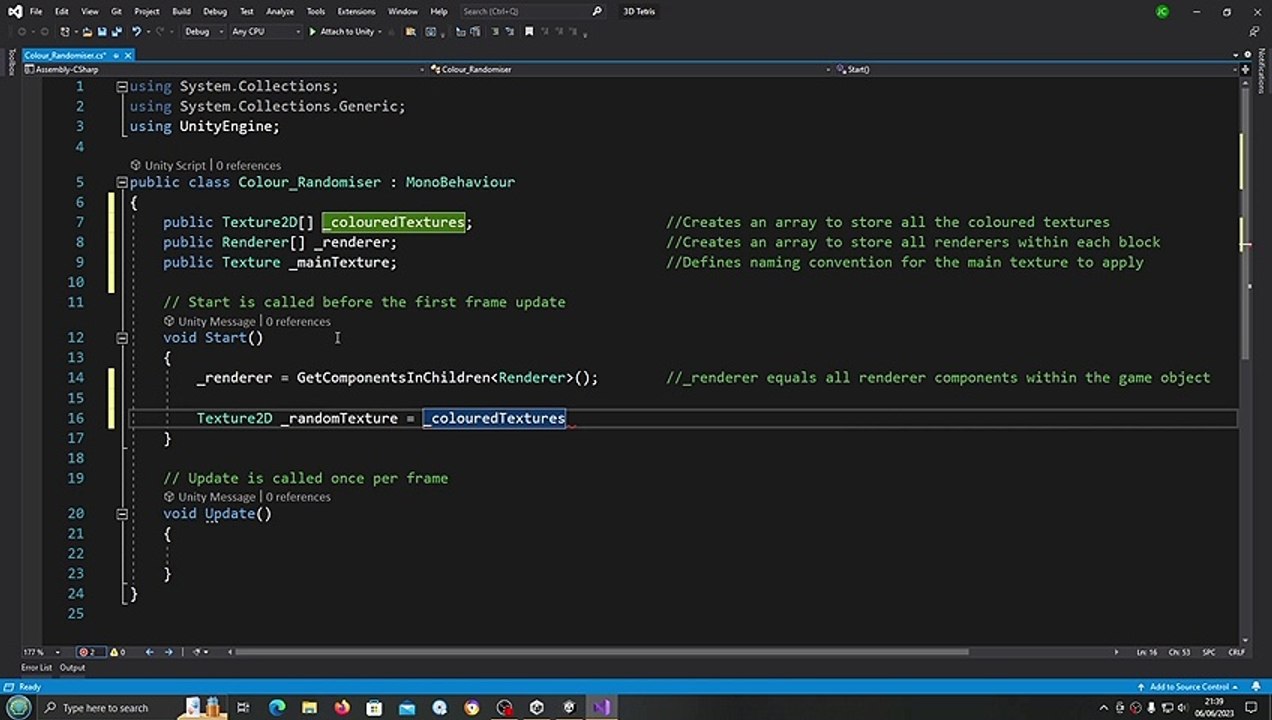Collapse the Colour_Randomiser class outline
Screen dimensions: 1272x720
tap(122, 182)
